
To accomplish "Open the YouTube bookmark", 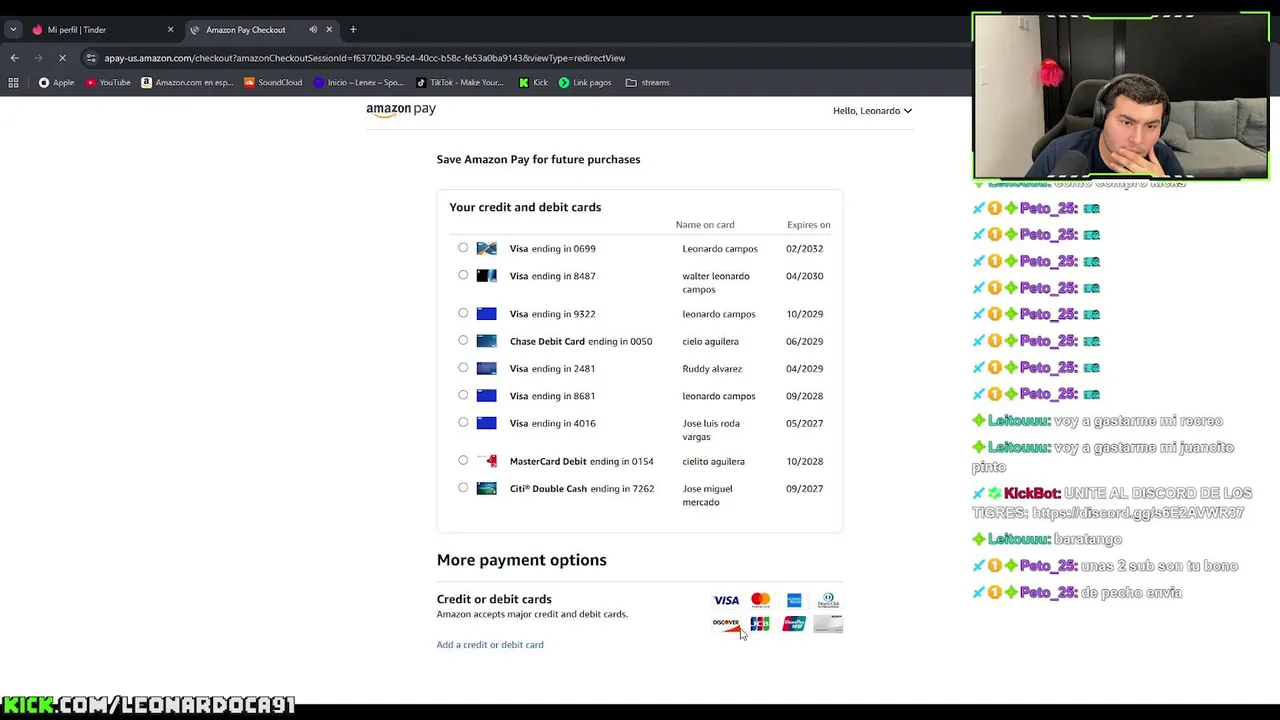I will pyautogui.click(x=108, y=83).
